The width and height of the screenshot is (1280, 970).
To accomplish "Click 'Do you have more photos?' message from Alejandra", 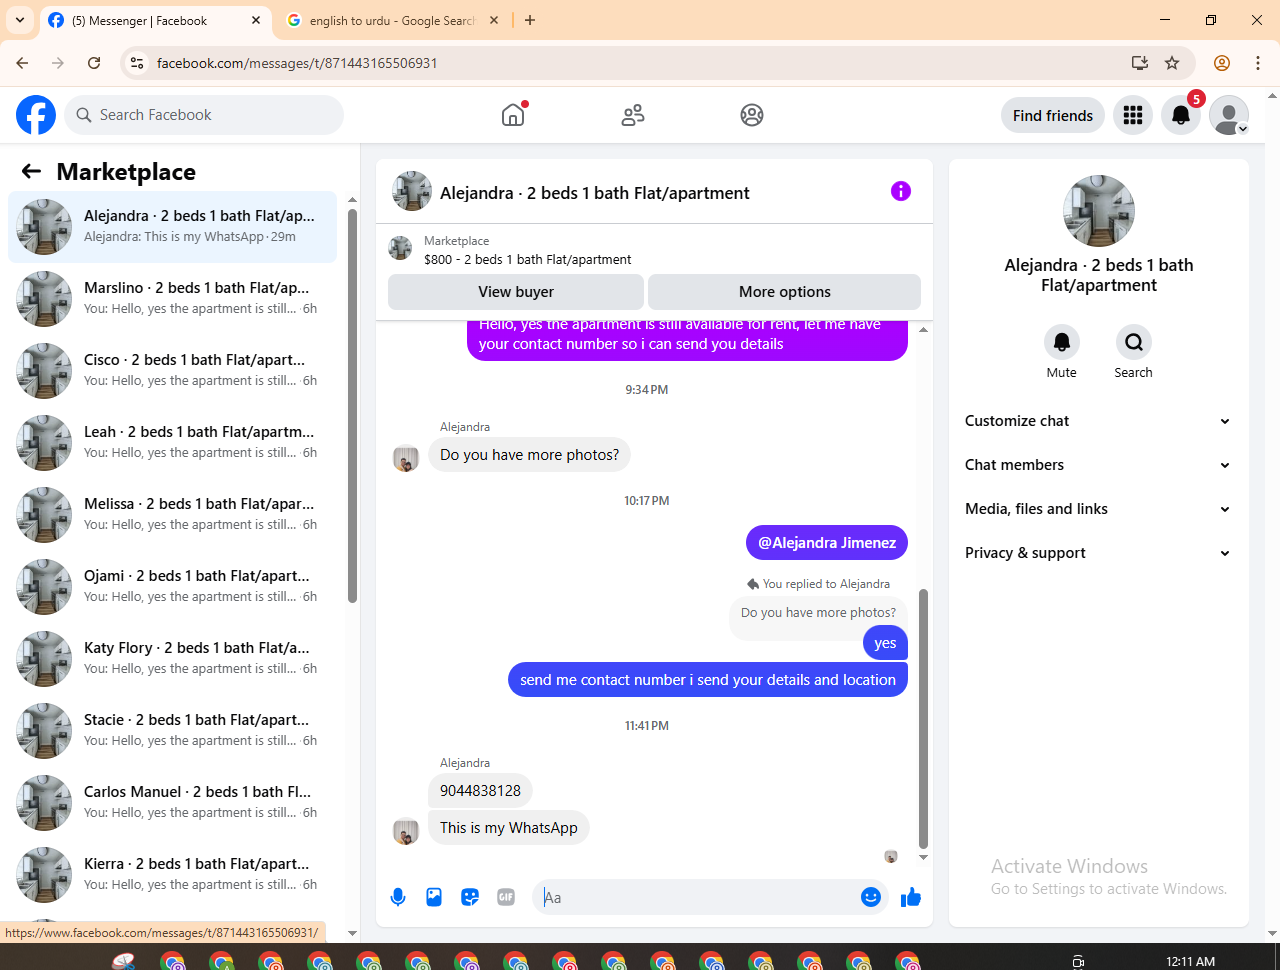I will point(529,455).
